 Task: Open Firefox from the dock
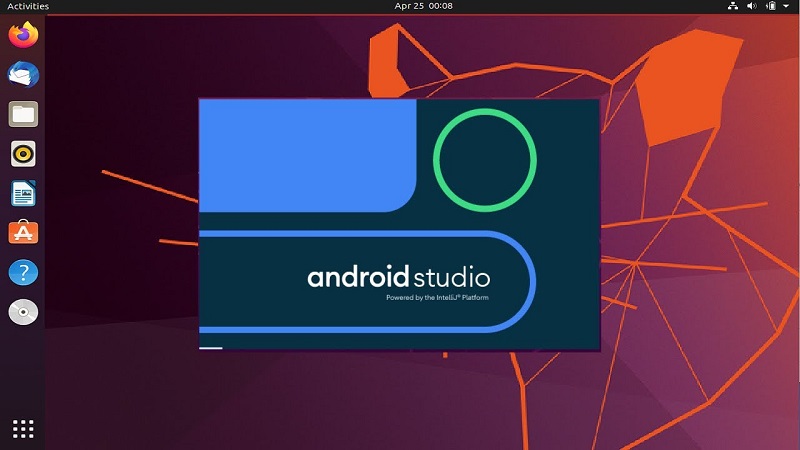[x=23, y=35]
